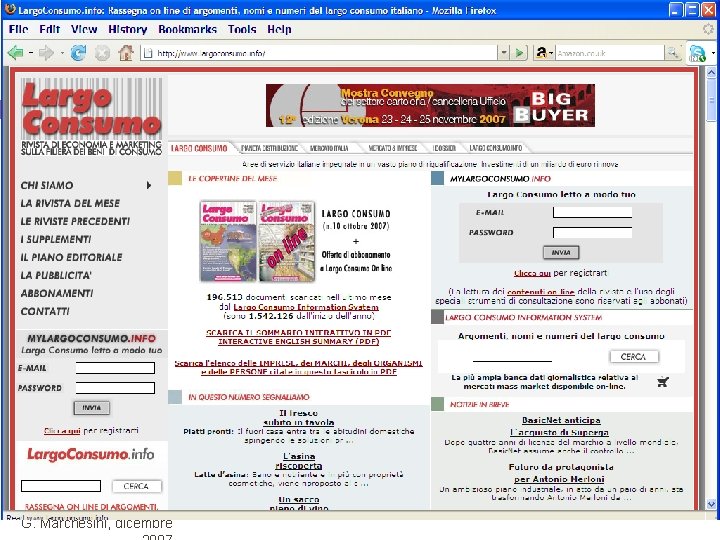
Task: Open the address bar URL history dropdown
Action: pyautogui.click(x=504, y=53)
